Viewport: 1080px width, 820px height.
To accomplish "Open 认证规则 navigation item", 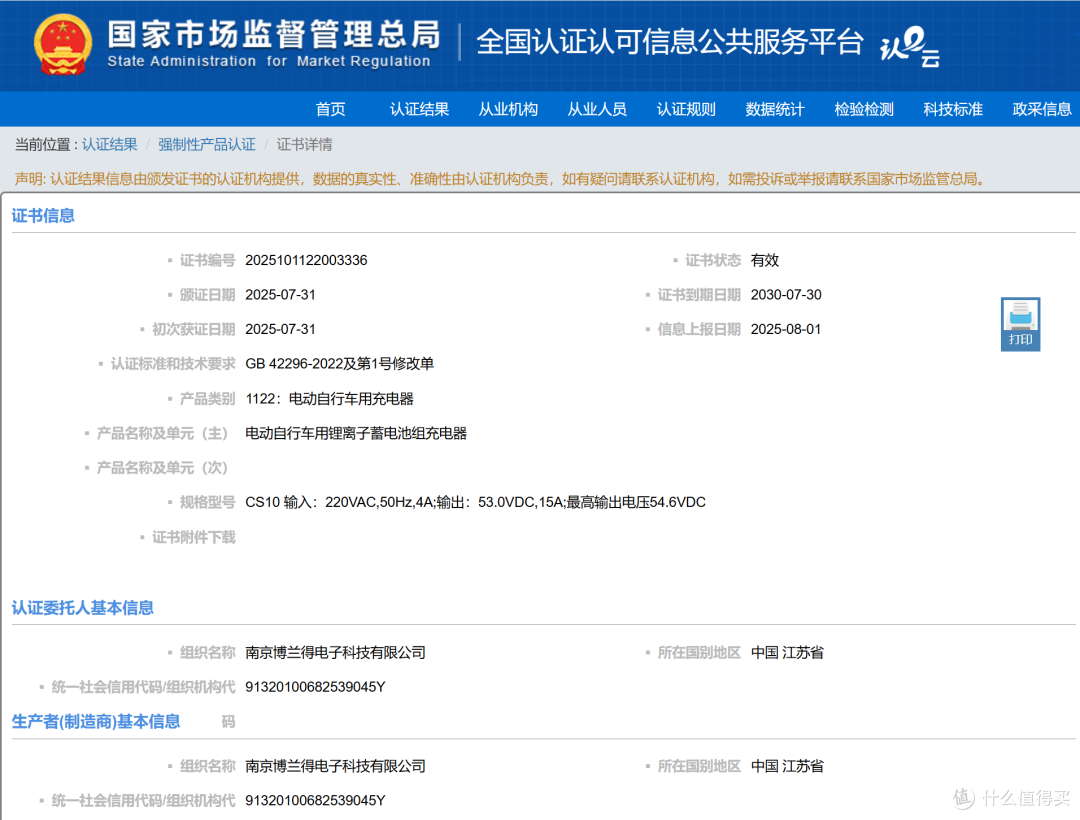I will pyautogui.click(x=686, y=109).
